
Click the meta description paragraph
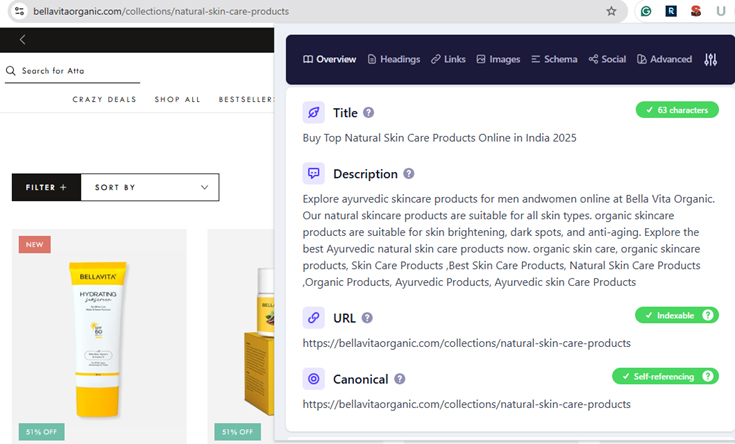tap(509, 241)
